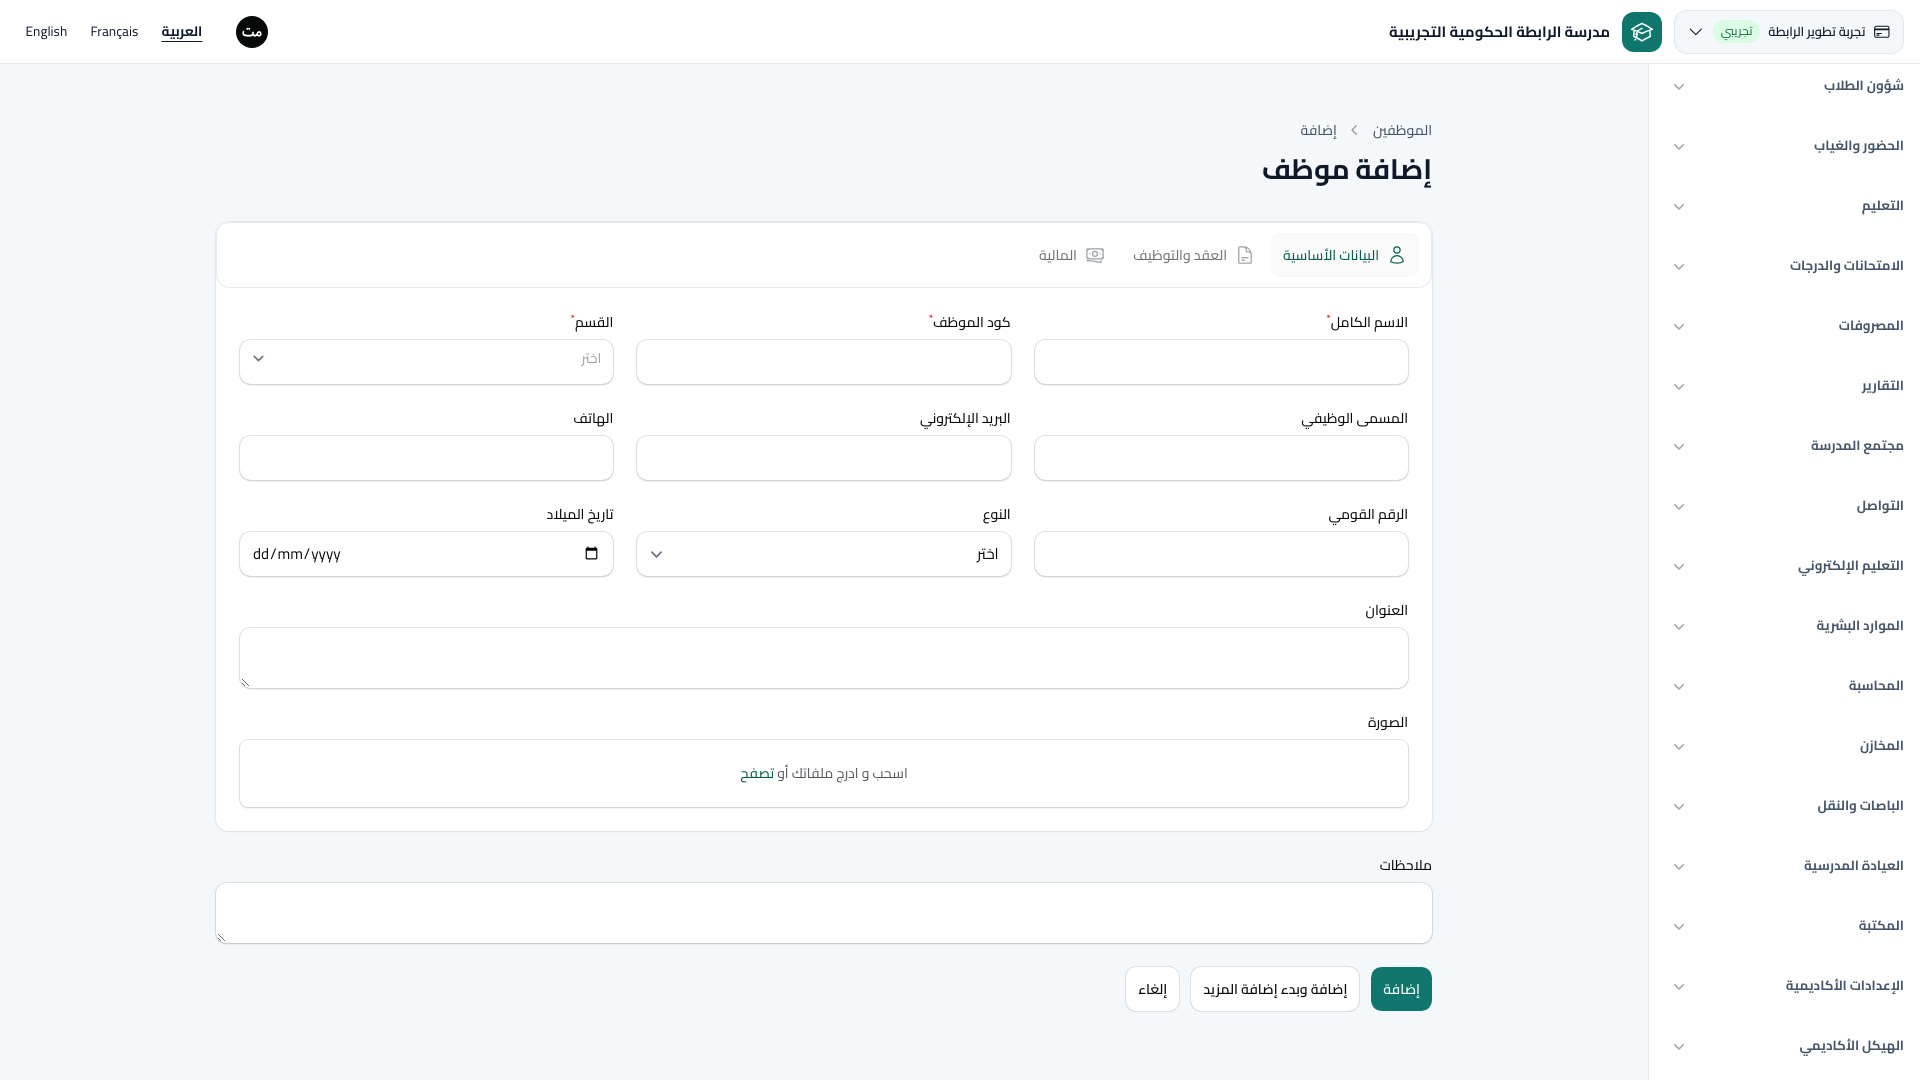Focus the الاسم الكامل input field
The width and height of the screenshot is (1920, 1080).
(1221, 362)
